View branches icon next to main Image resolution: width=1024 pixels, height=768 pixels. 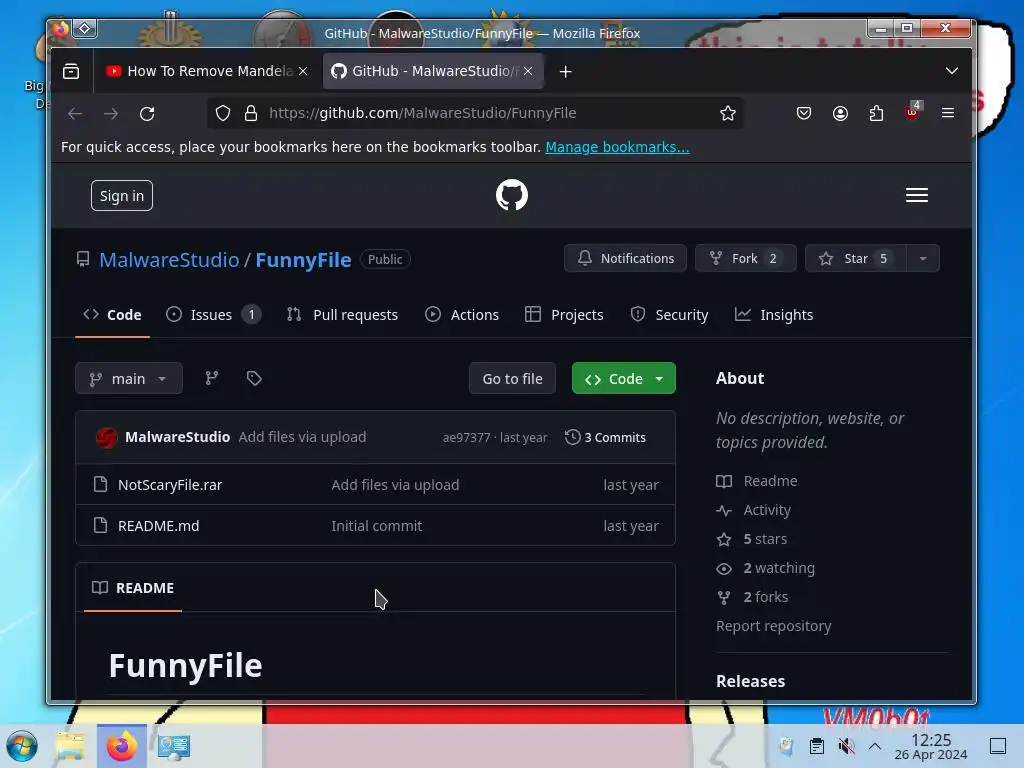click(212, 378)
